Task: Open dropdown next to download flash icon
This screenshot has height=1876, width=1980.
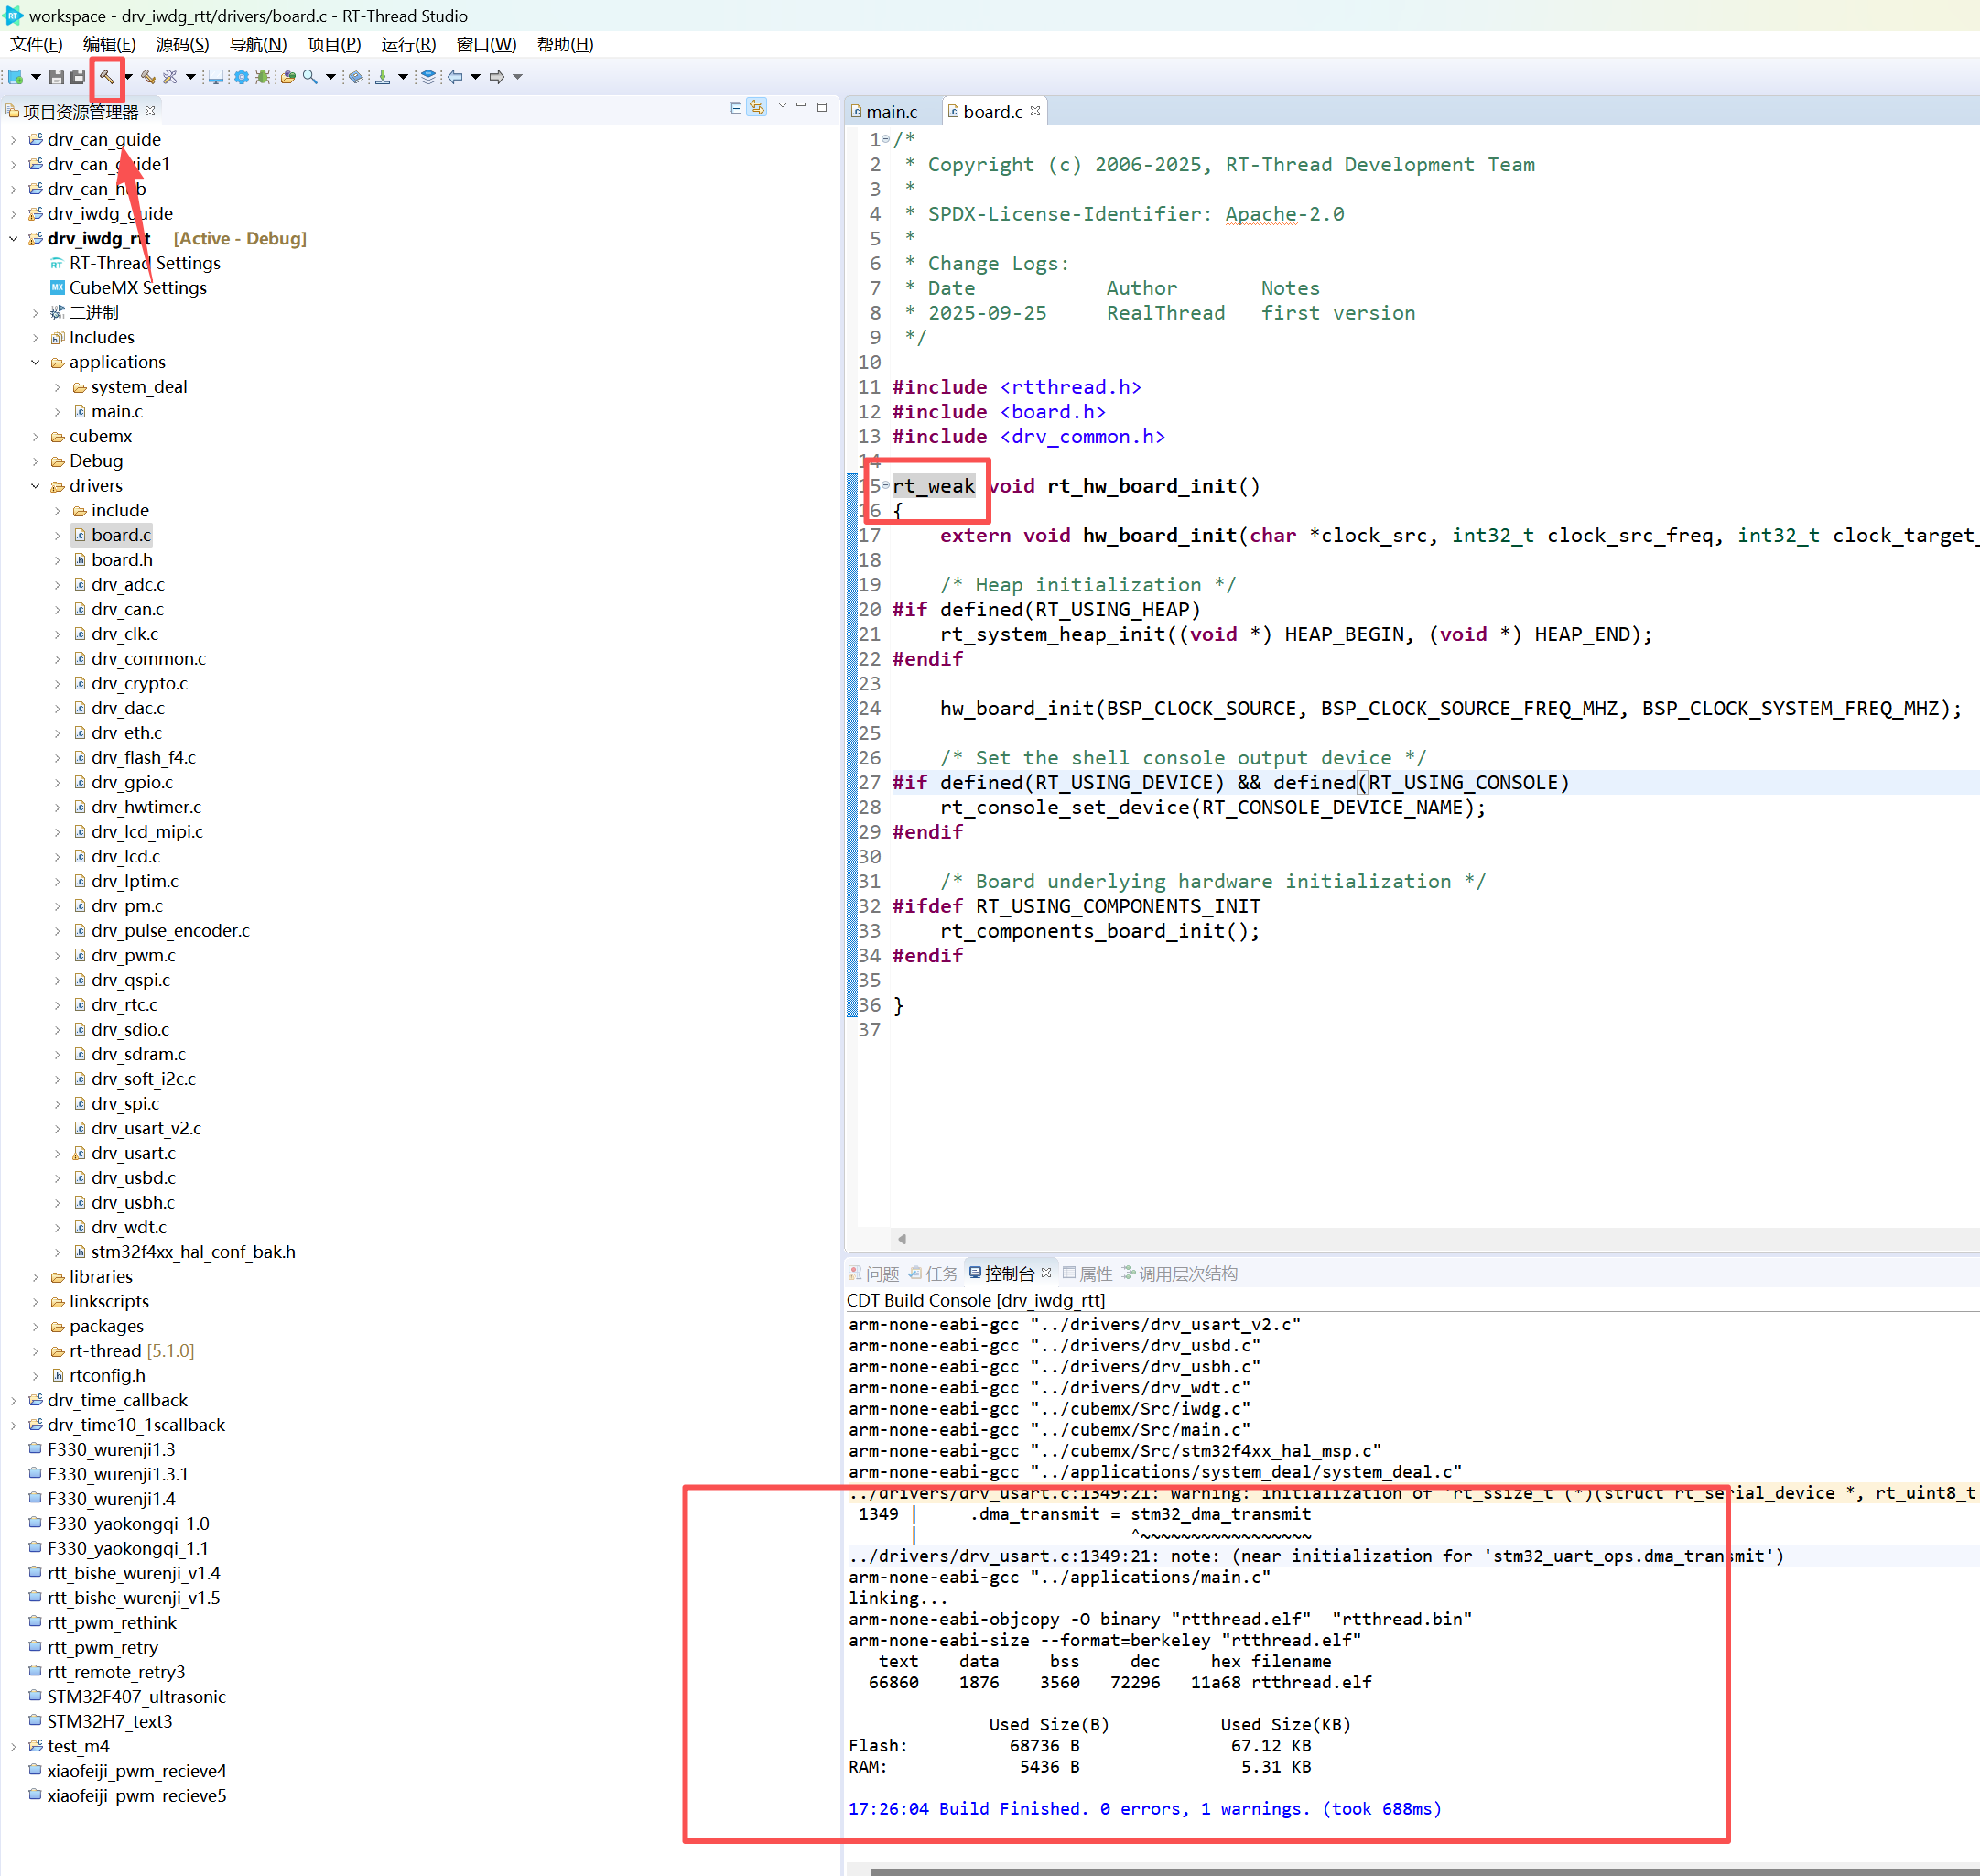Action: (403, 77)
